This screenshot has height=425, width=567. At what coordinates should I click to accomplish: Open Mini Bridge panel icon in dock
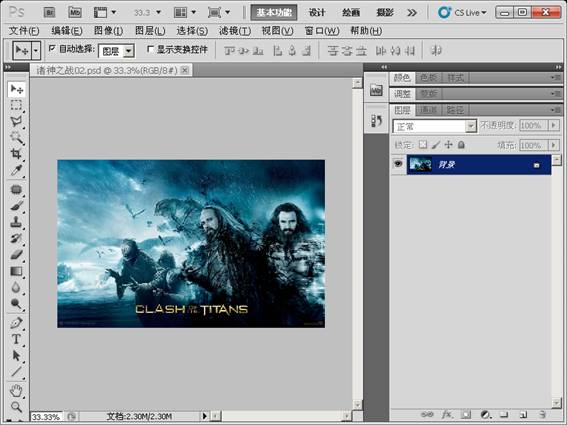[x=376, y=90]
